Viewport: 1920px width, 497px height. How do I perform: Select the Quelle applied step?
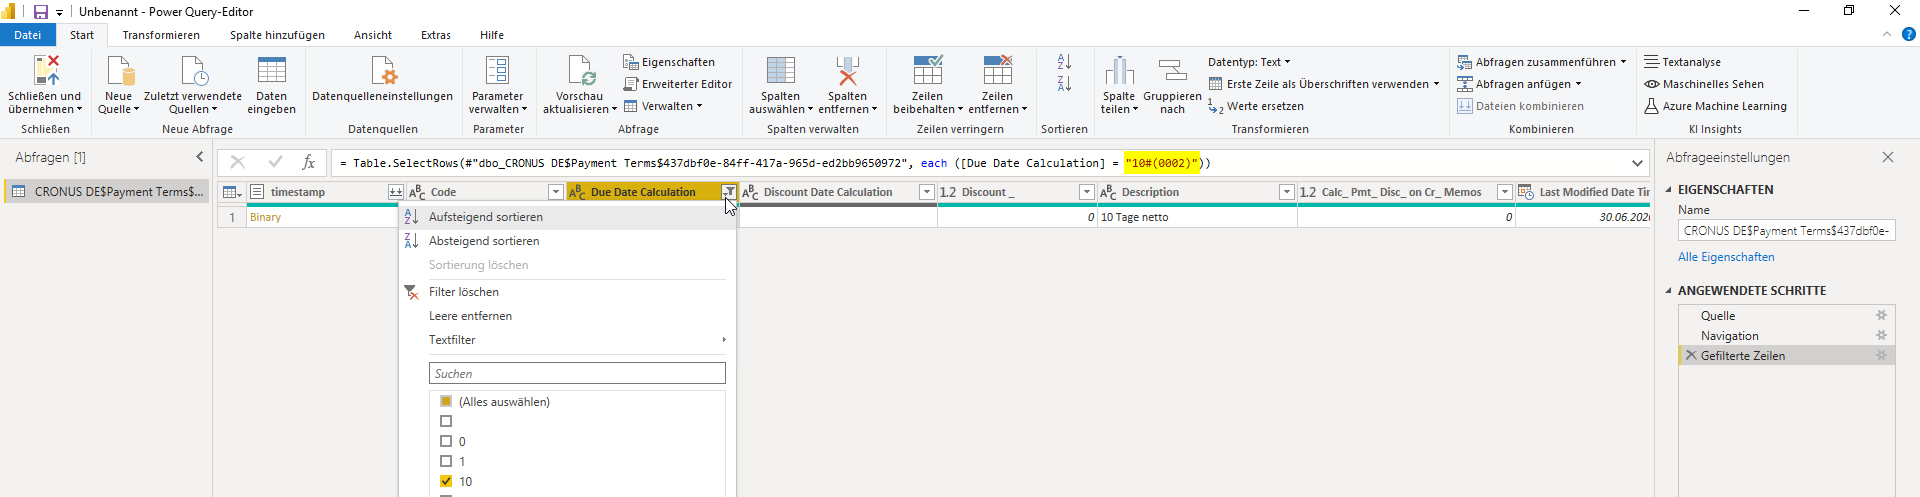pyautogui.click(x=1786, y=315)
